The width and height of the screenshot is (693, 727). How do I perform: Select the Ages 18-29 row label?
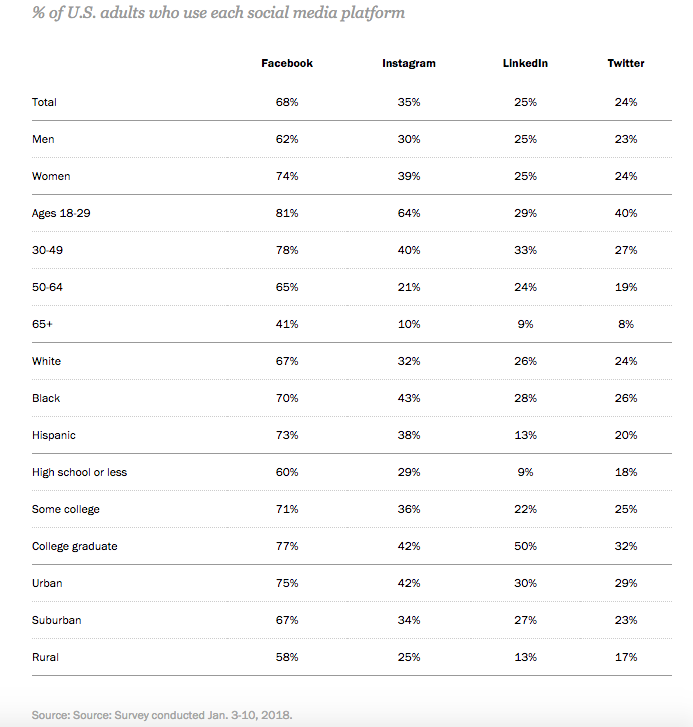[61, 213]
